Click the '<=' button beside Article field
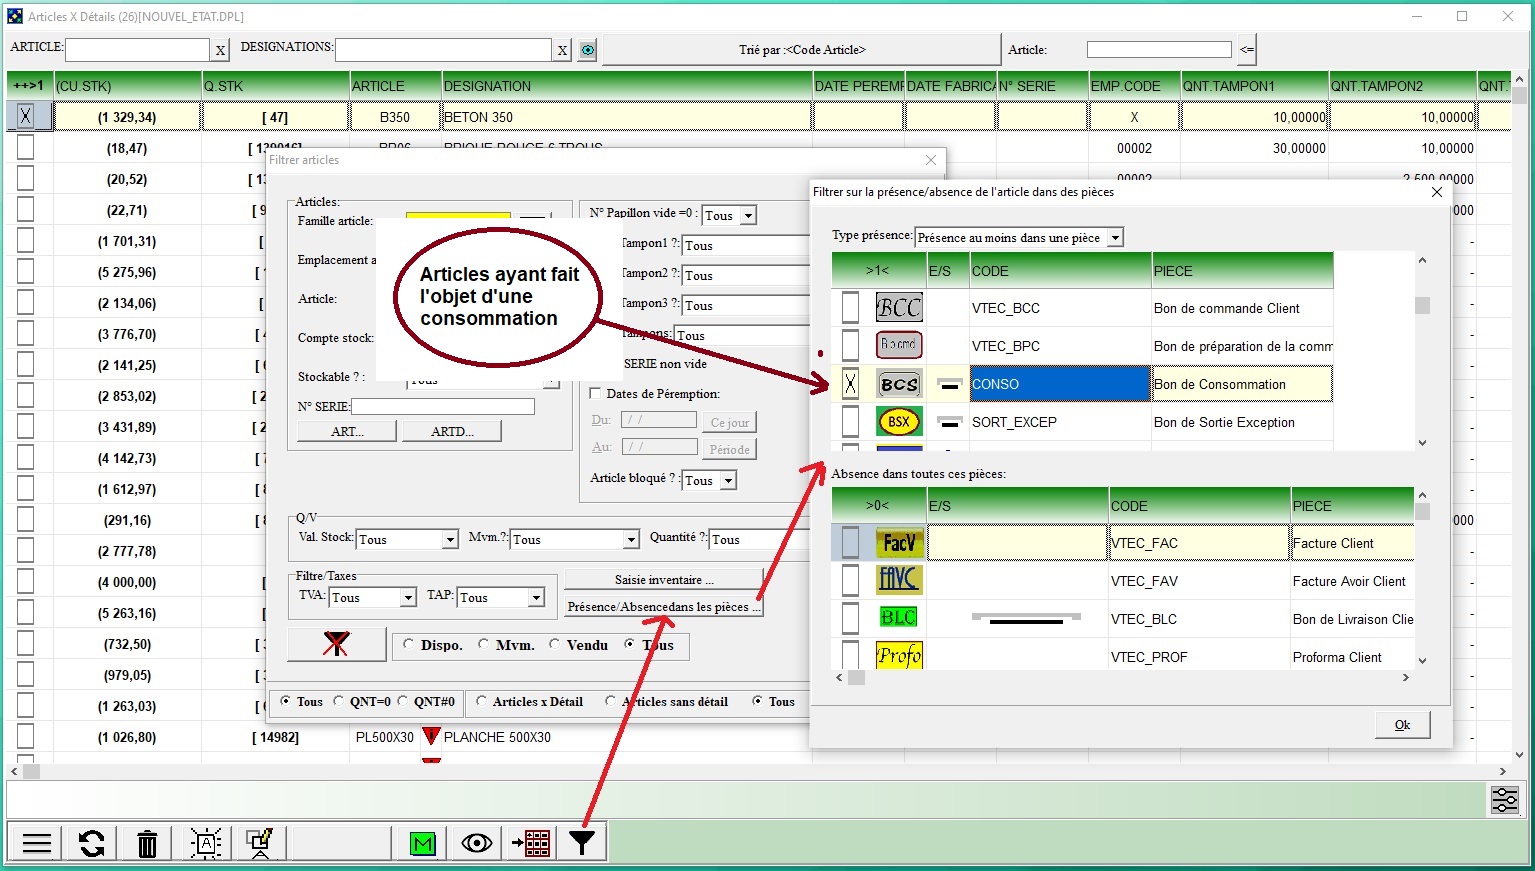This screenshot has width=1535, height=871. (1246, 49)
